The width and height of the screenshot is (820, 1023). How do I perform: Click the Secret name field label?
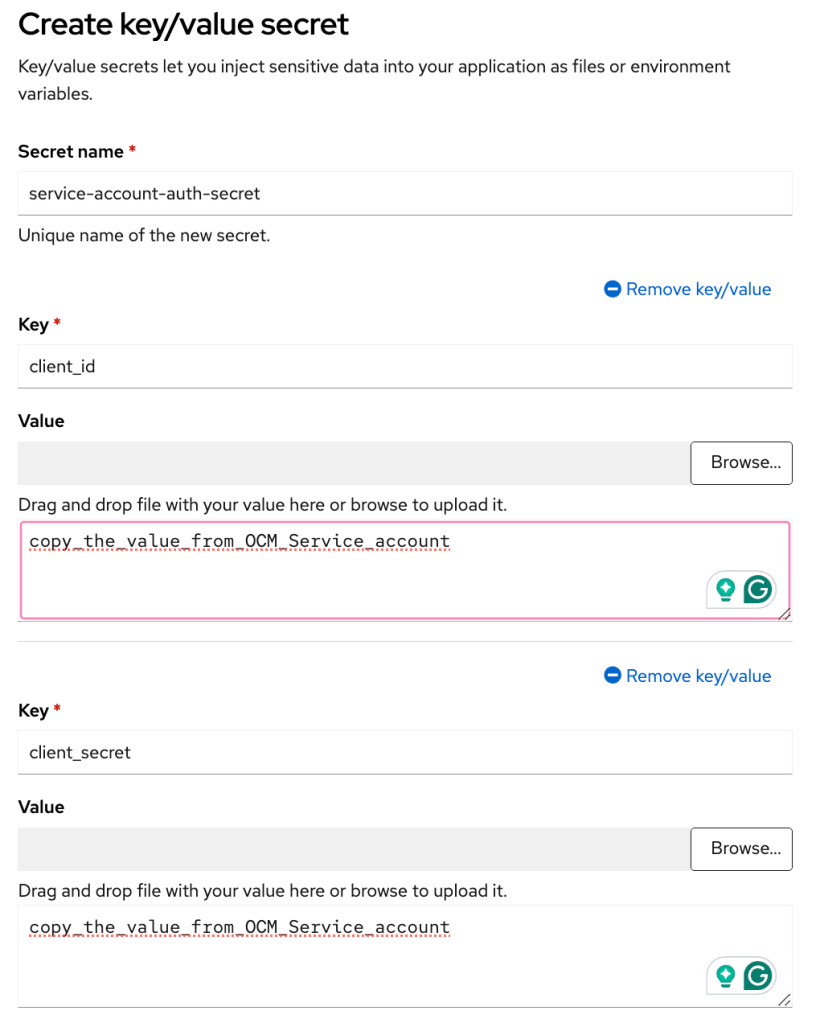point(71,152)
